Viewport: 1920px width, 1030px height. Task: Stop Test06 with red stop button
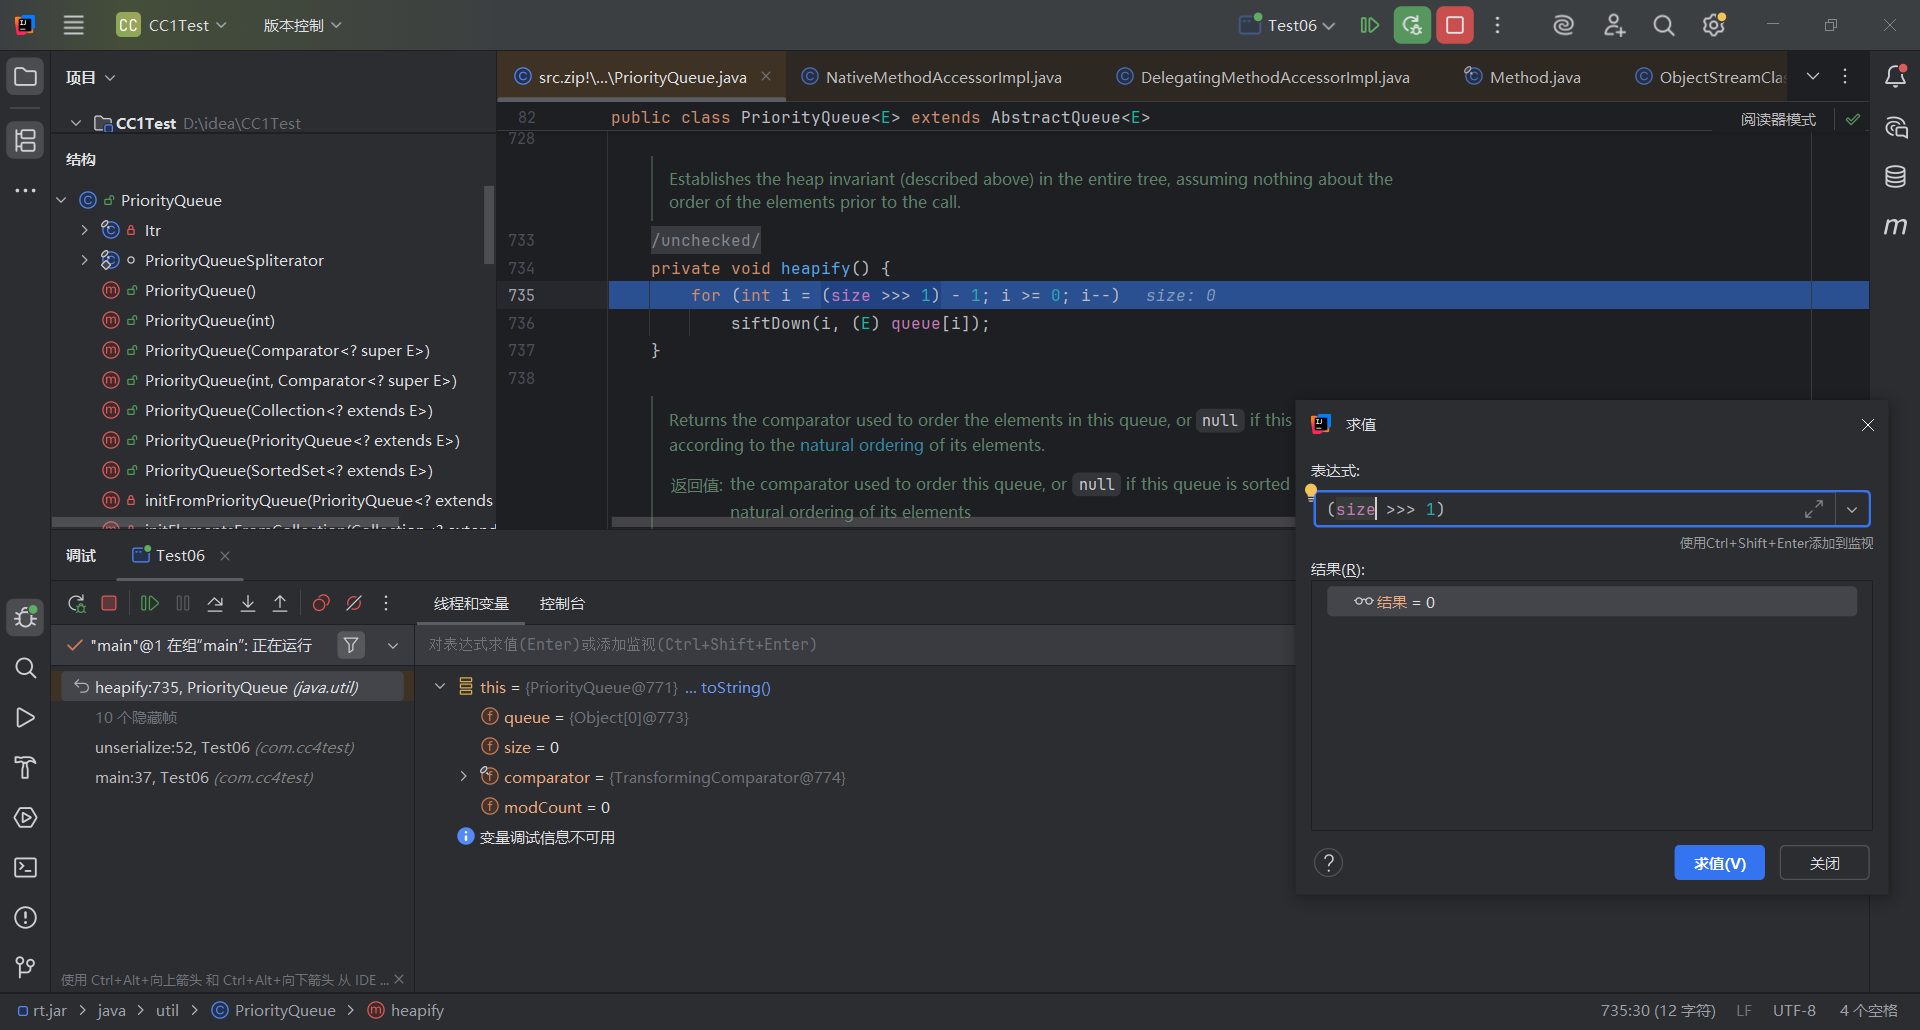pos(1455,25)
